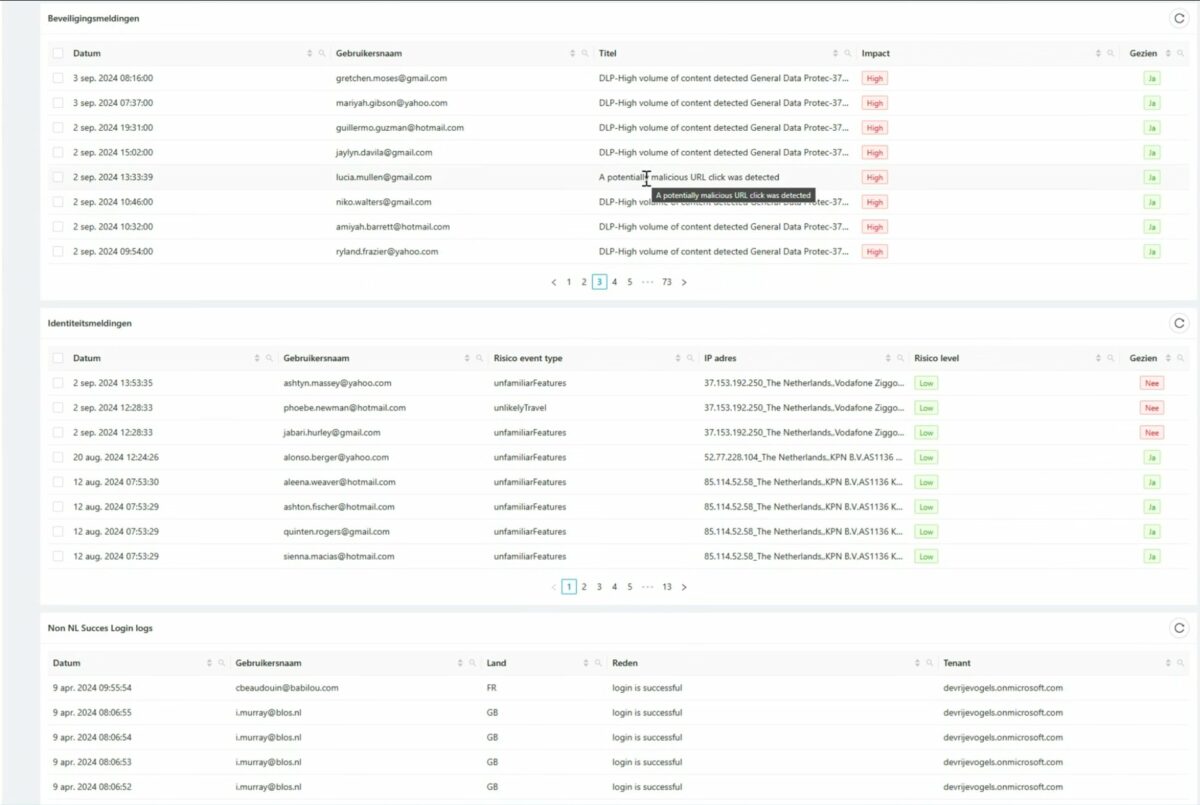Refresh the Identiteitsmeldingen panel
This screenshot has width=1200, height=805.
[1179, 323]
